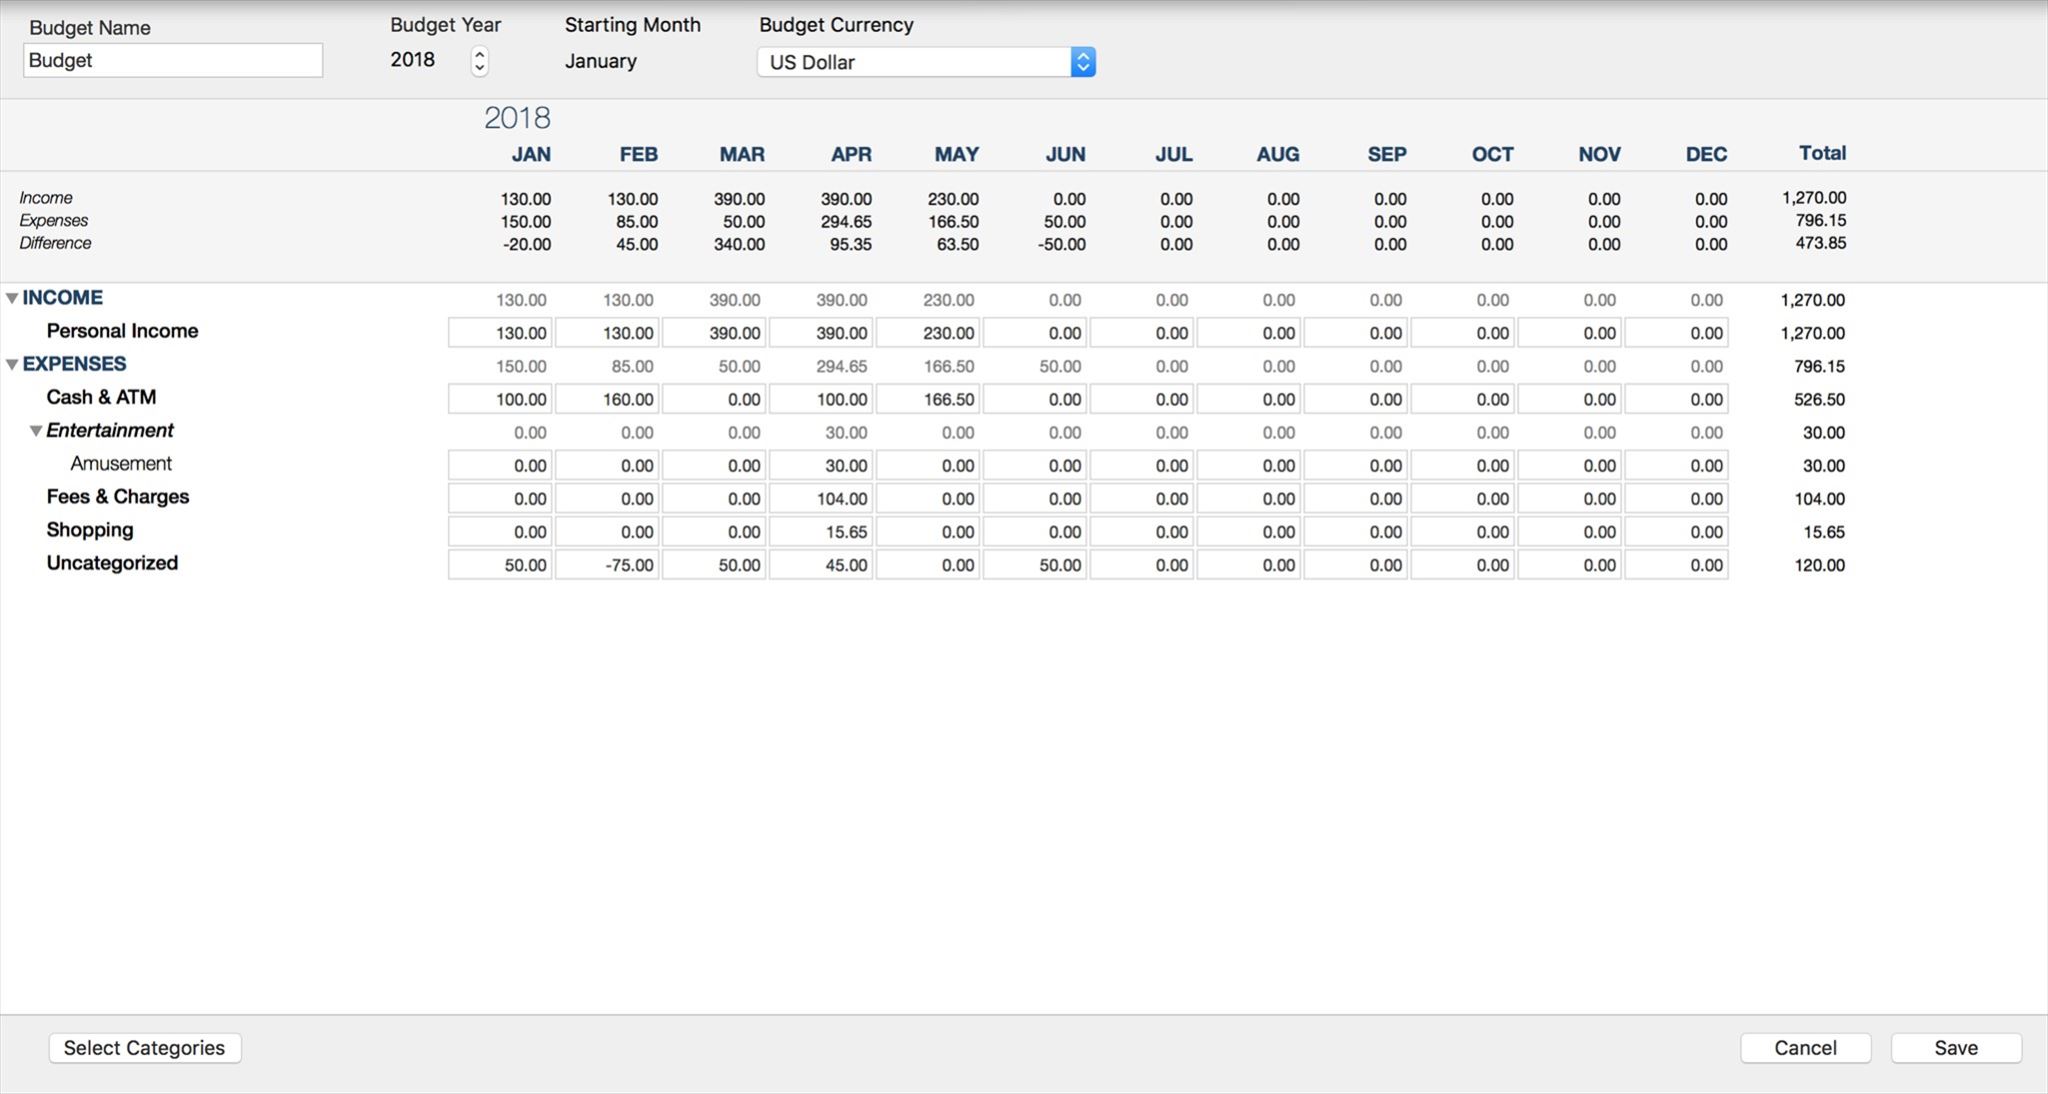Save the budget
This screenshot has height=1094, width=2048.
(x=1955, y=1047)
